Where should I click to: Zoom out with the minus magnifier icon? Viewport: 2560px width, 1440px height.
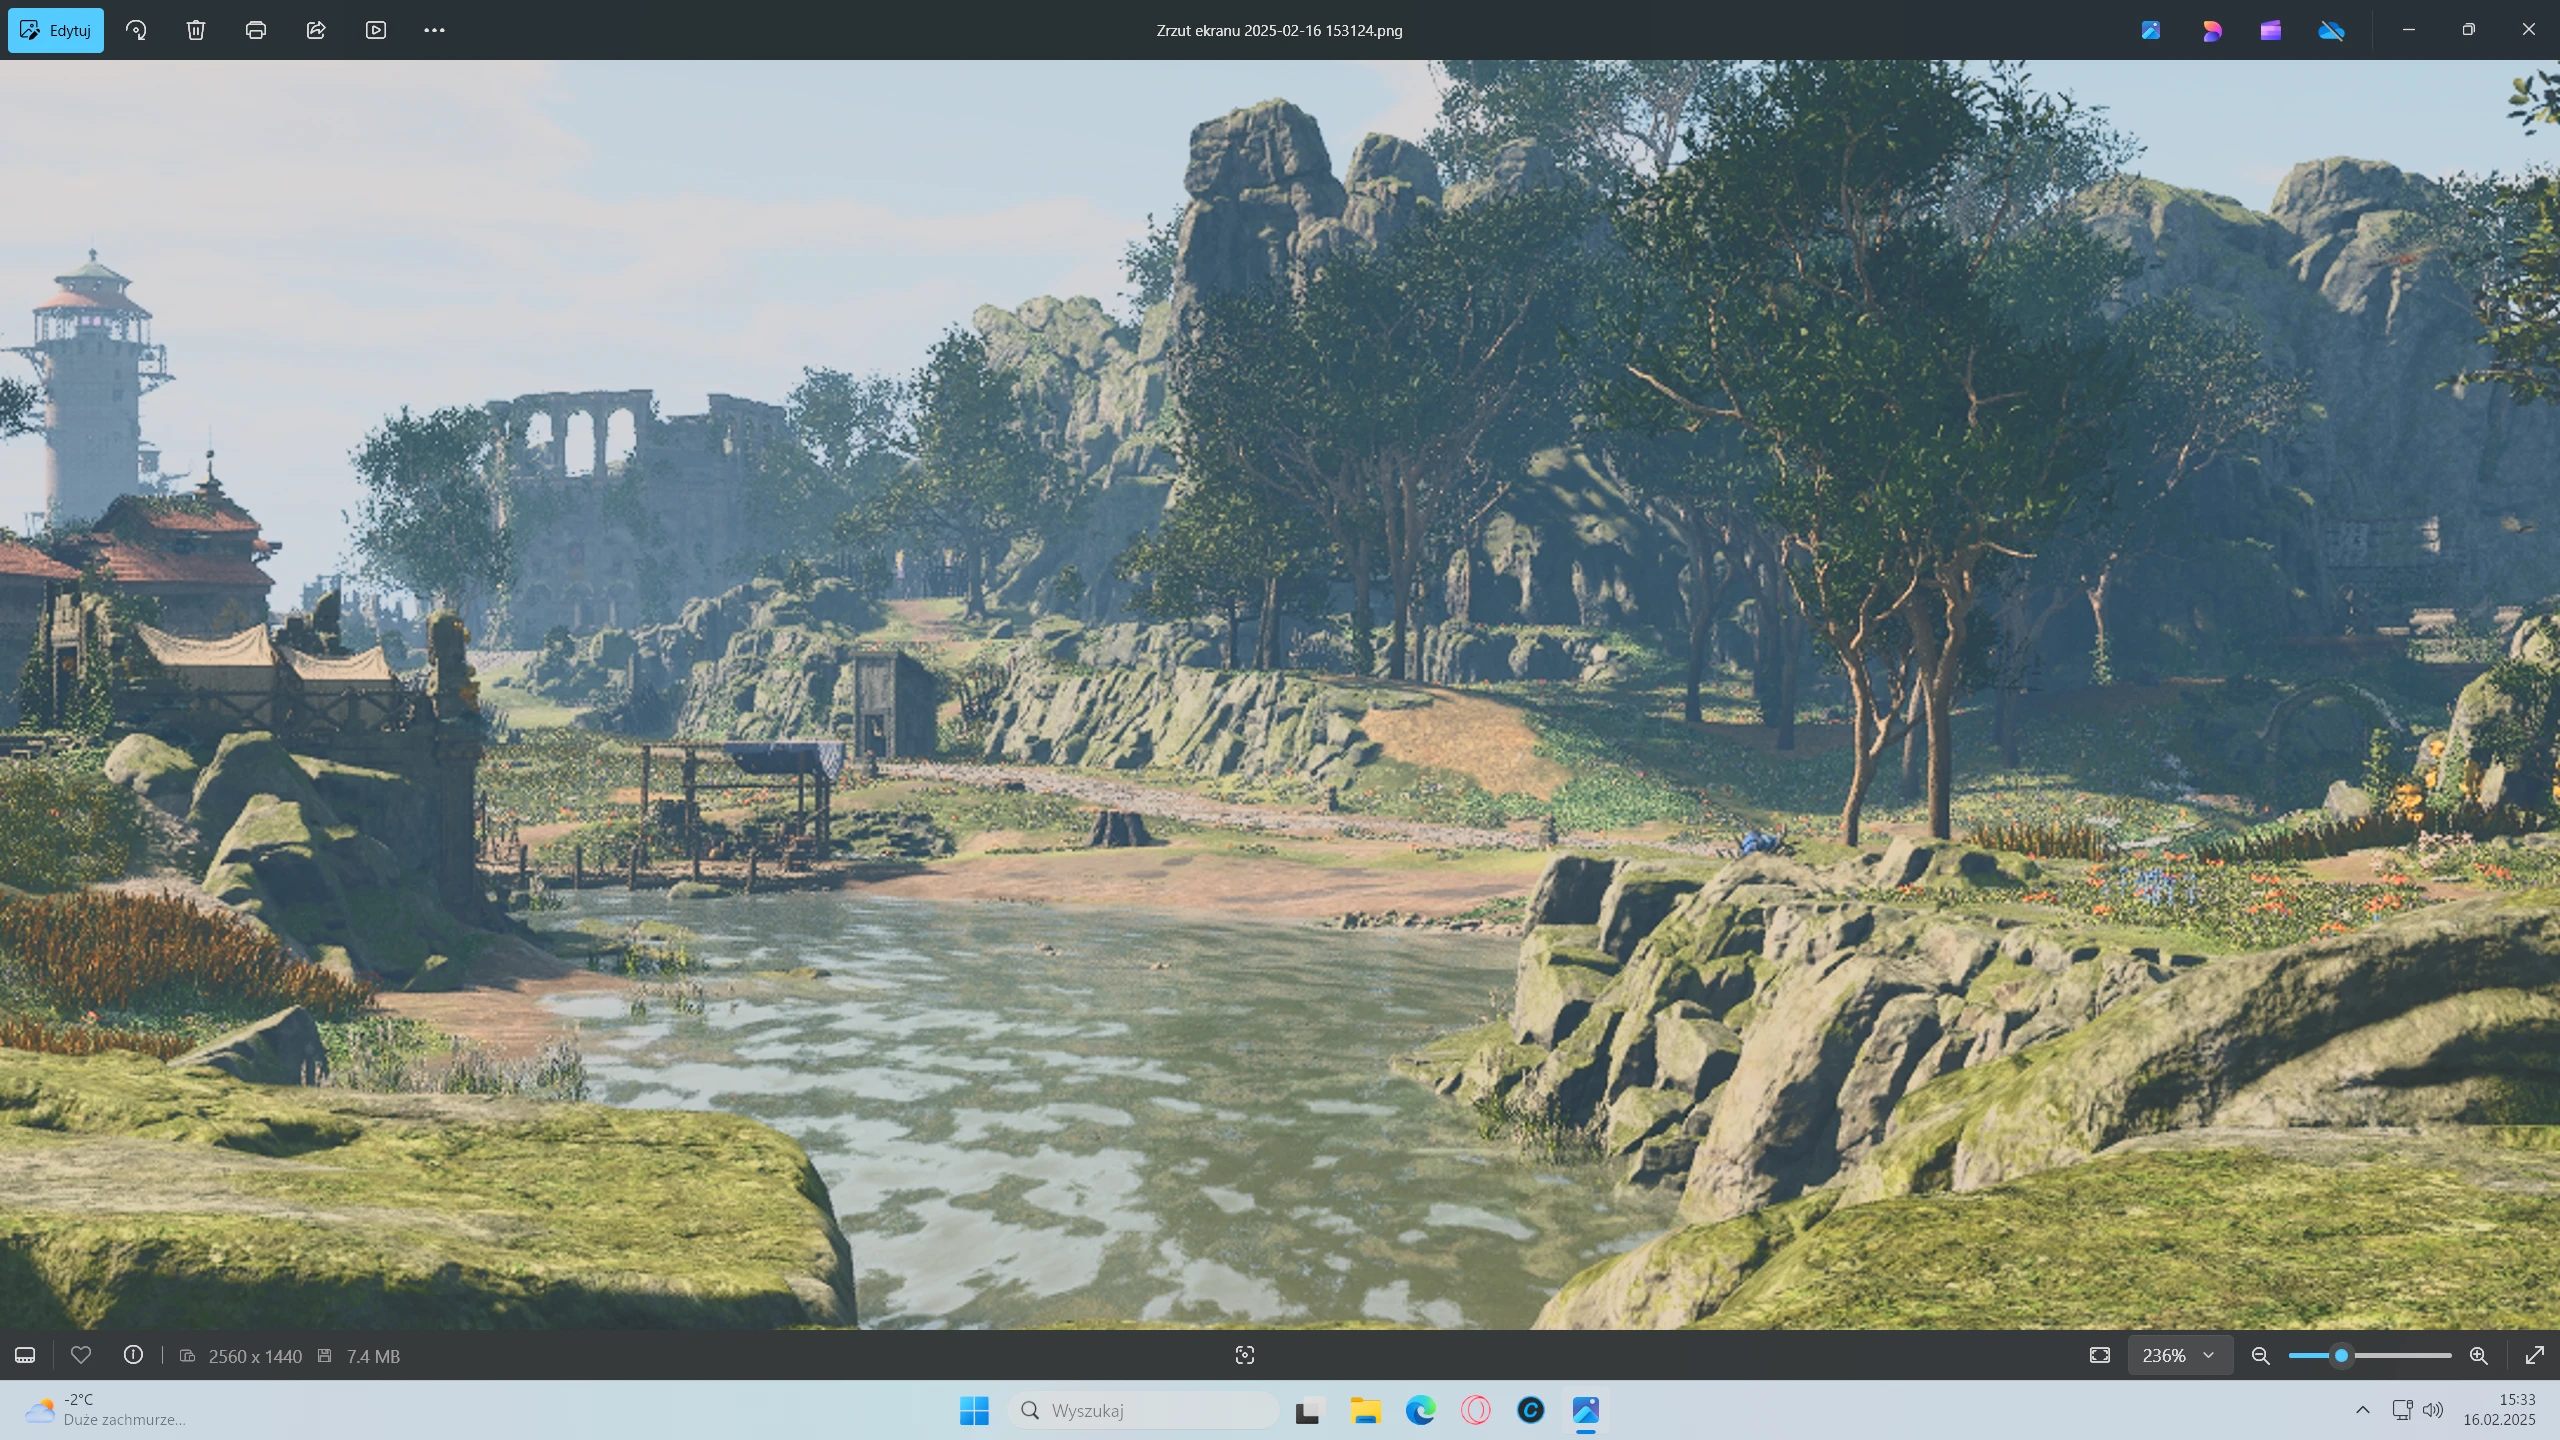point(2260,1355)
